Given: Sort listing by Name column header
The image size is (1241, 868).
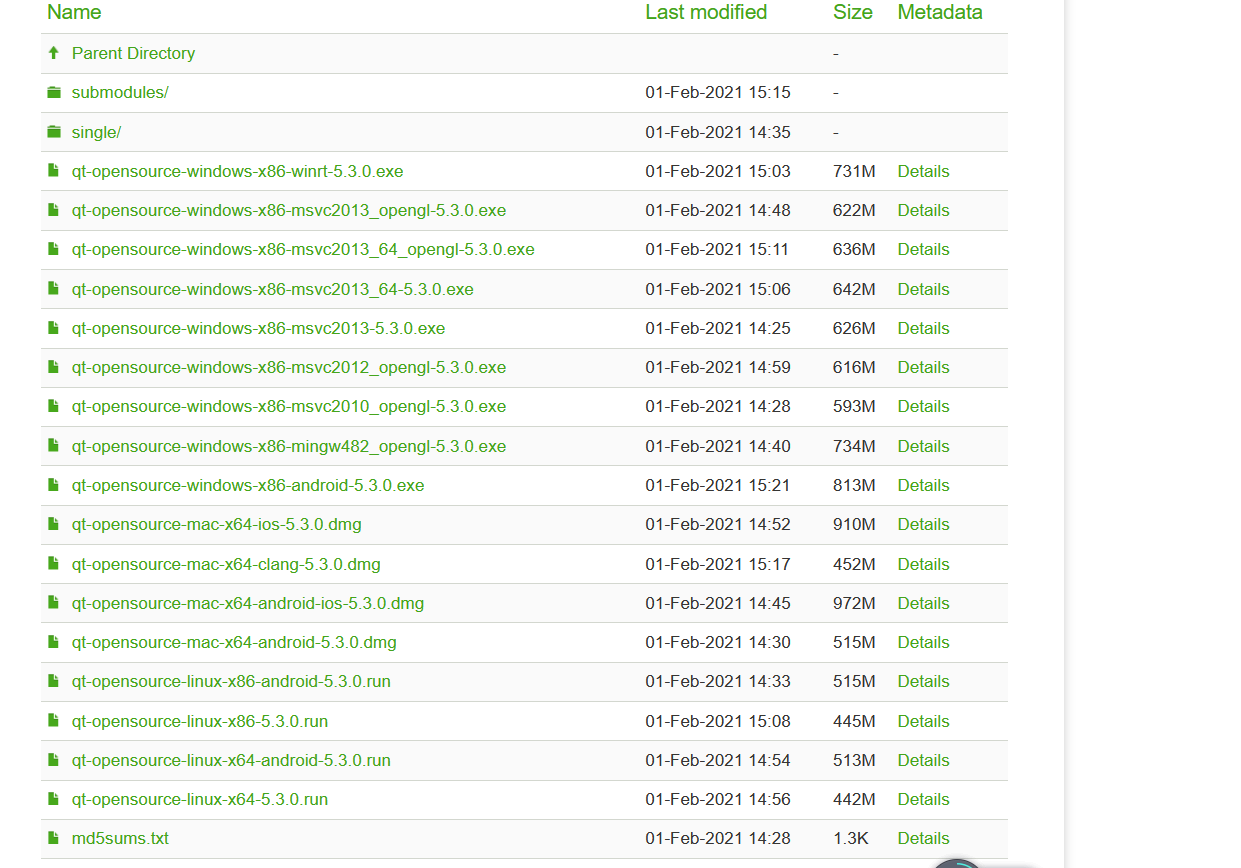Looking at the screenshot, I should [x=74, y=12].
